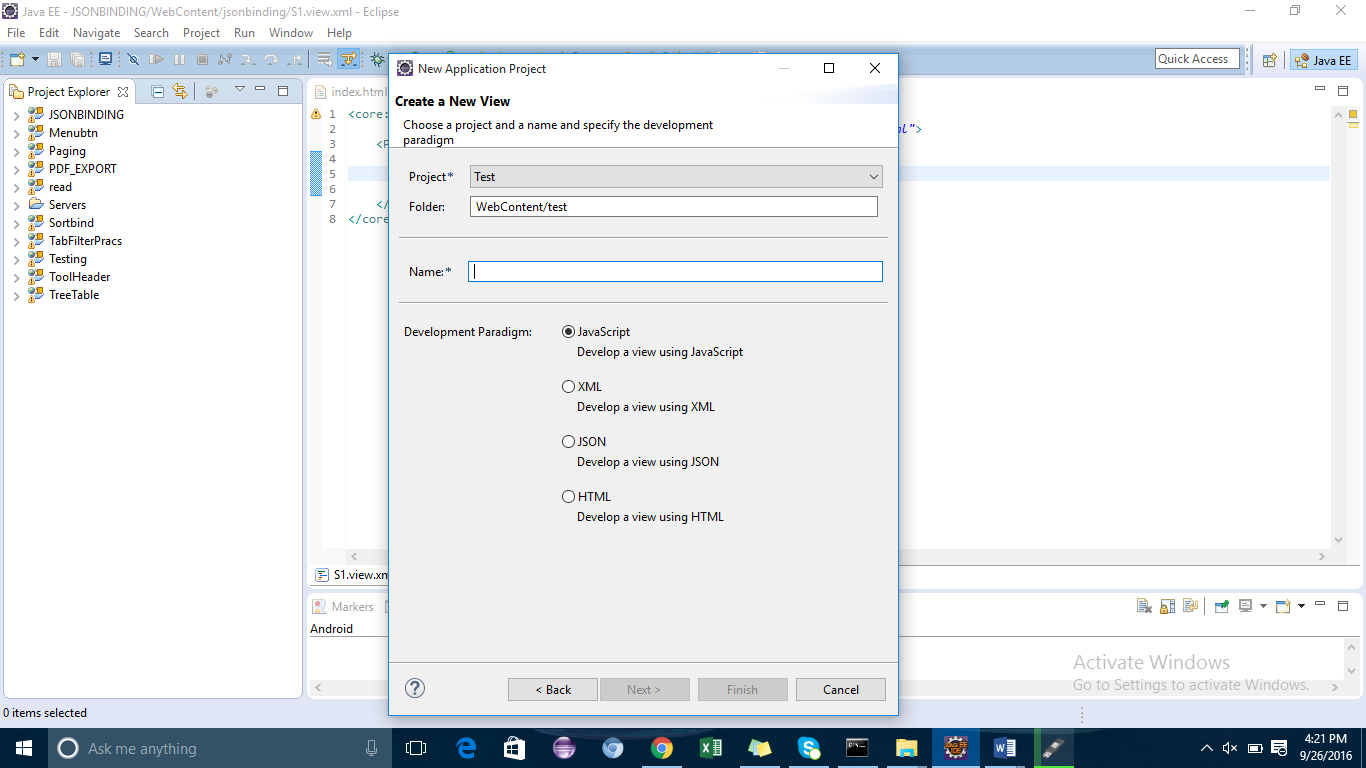Open the Open Console dropdown arrow
The height and width of the screenshot is (768, 1366).
click(x=1300, y=606)
